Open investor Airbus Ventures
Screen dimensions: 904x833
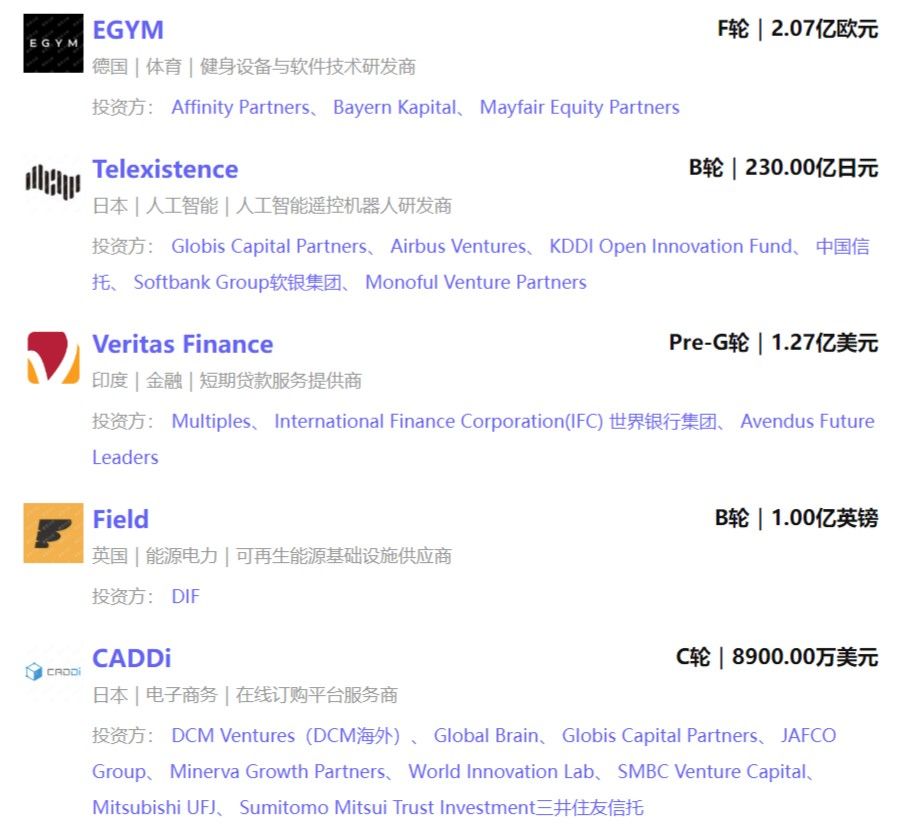pyautogui.click(x=458, y=247)
